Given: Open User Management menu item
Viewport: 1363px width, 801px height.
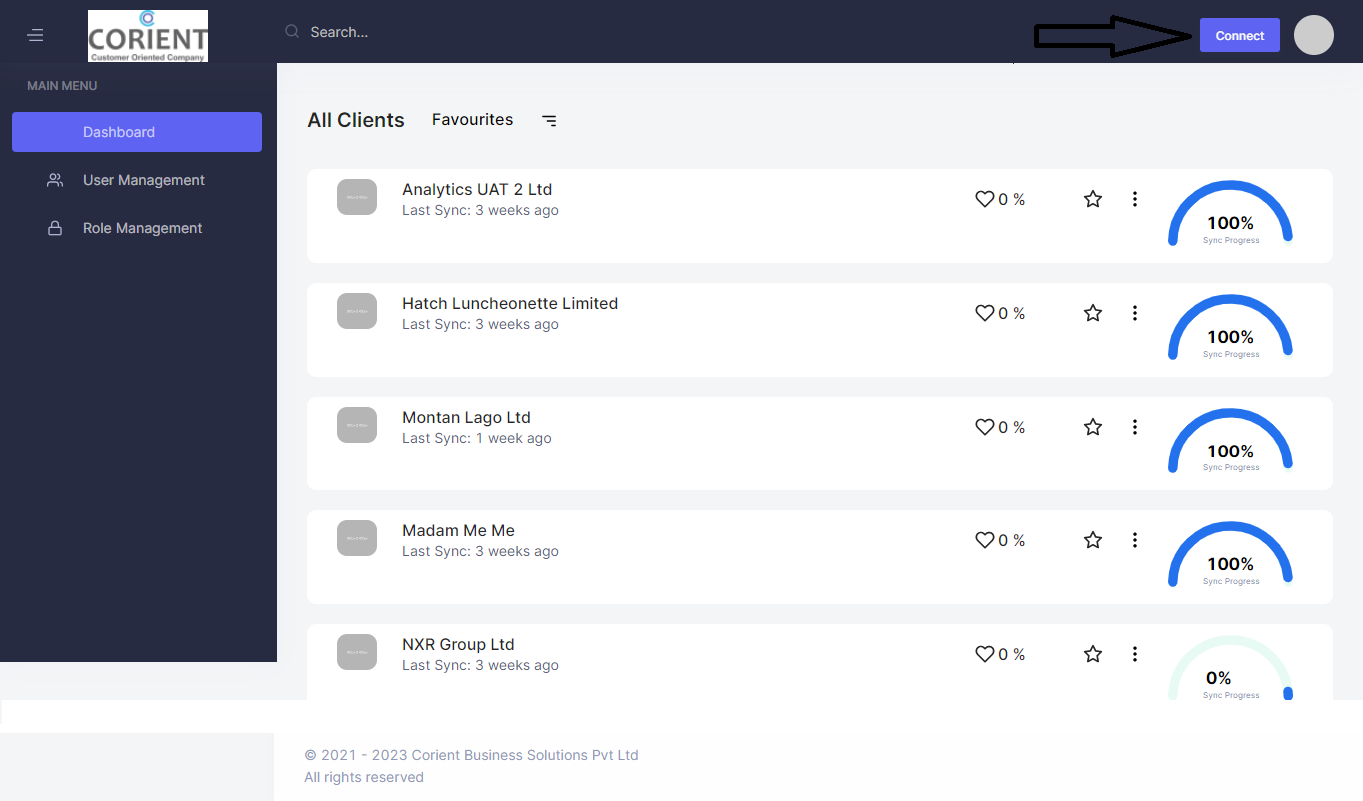Looking at the screenshot, I should (137, 180).
